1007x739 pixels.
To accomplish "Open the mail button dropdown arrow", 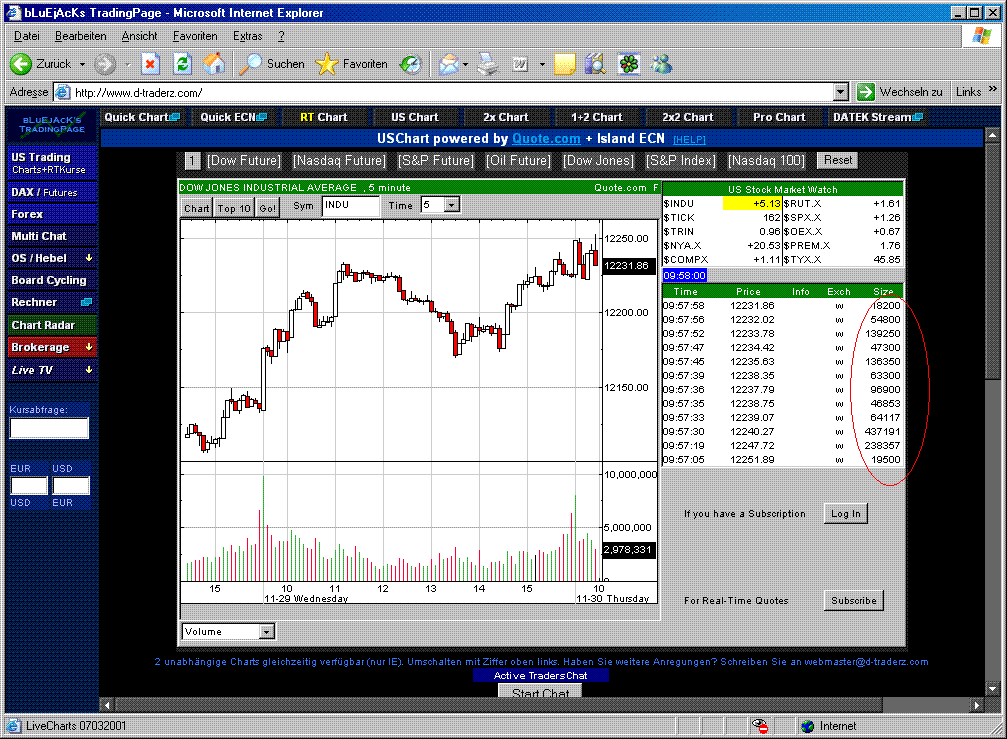I will pyautogui.click(x=466, y=64).
